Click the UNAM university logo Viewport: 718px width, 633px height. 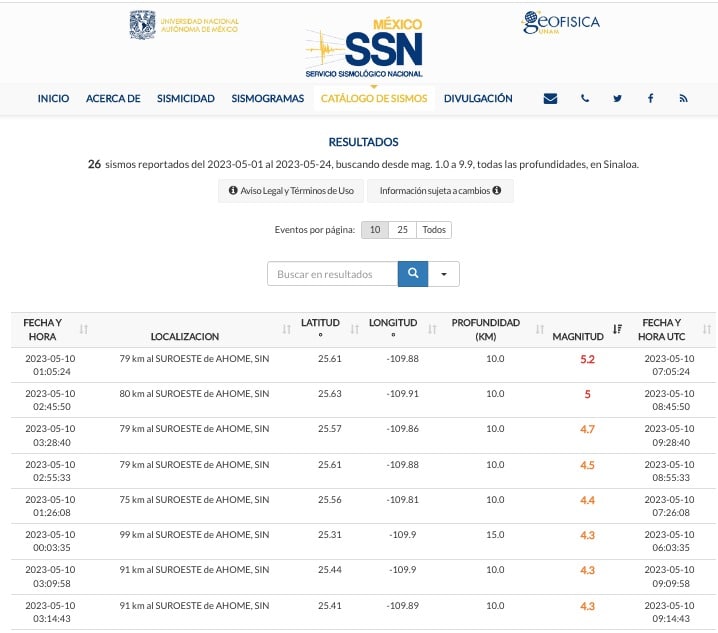click(184, 25)
